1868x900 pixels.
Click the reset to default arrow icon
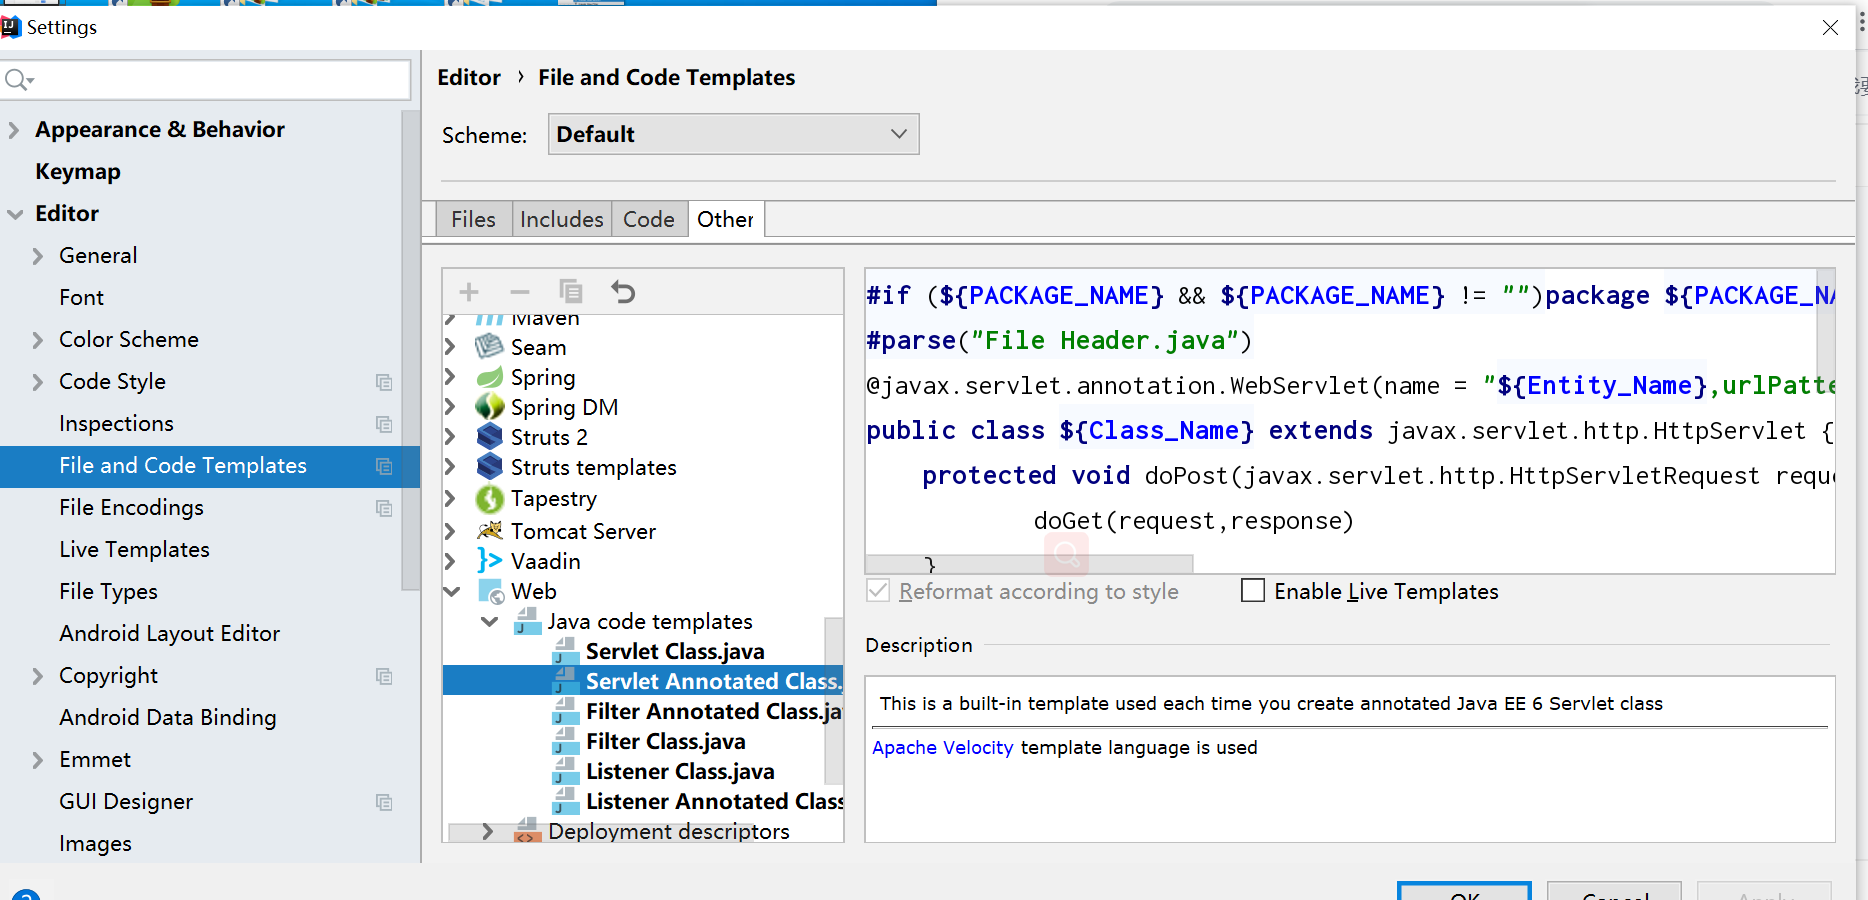tap(623, 292)
